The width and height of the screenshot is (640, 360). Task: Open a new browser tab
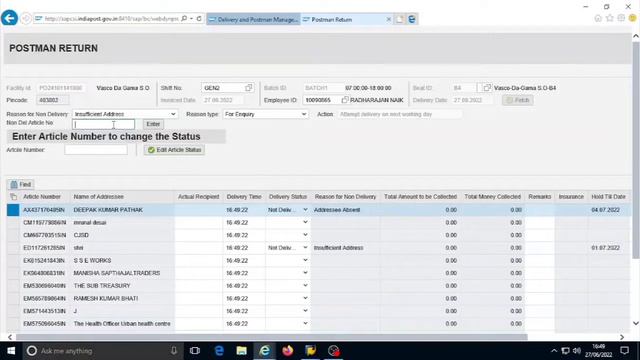click(x=400, y=19)
